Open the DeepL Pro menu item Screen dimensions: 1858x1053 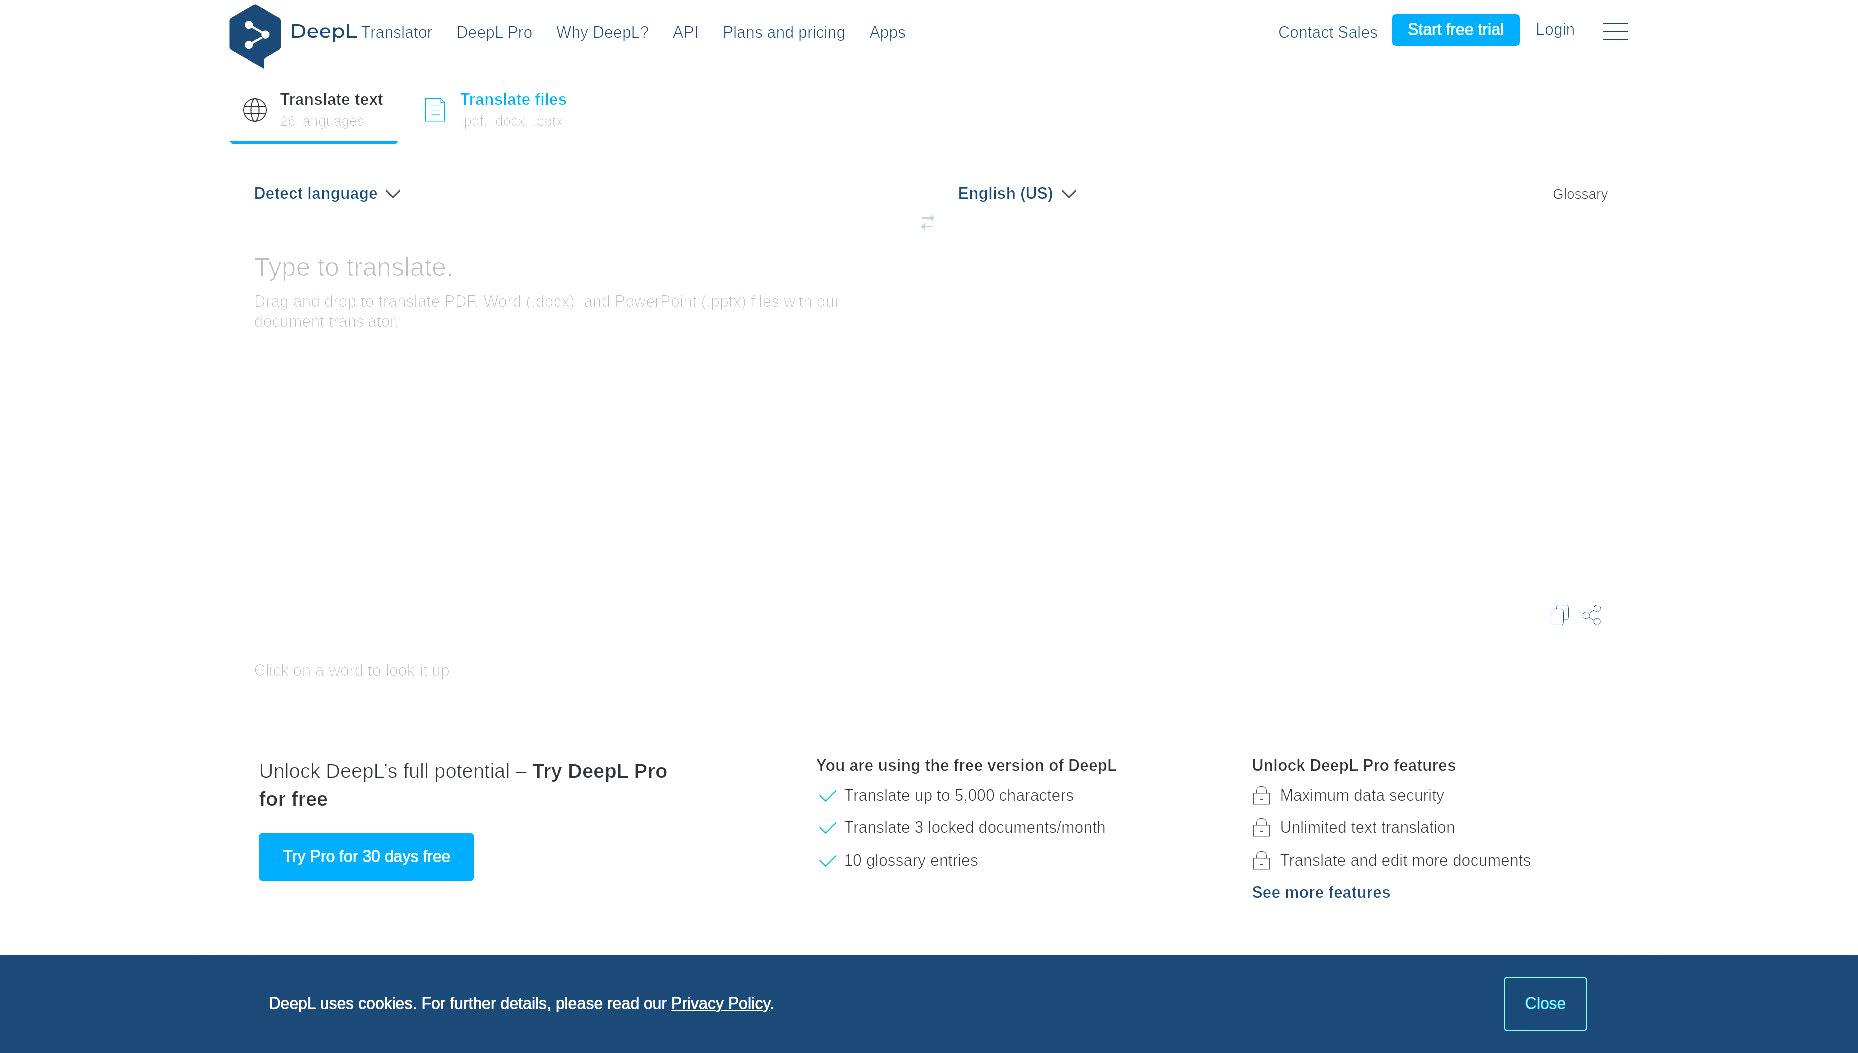point(494,33)
